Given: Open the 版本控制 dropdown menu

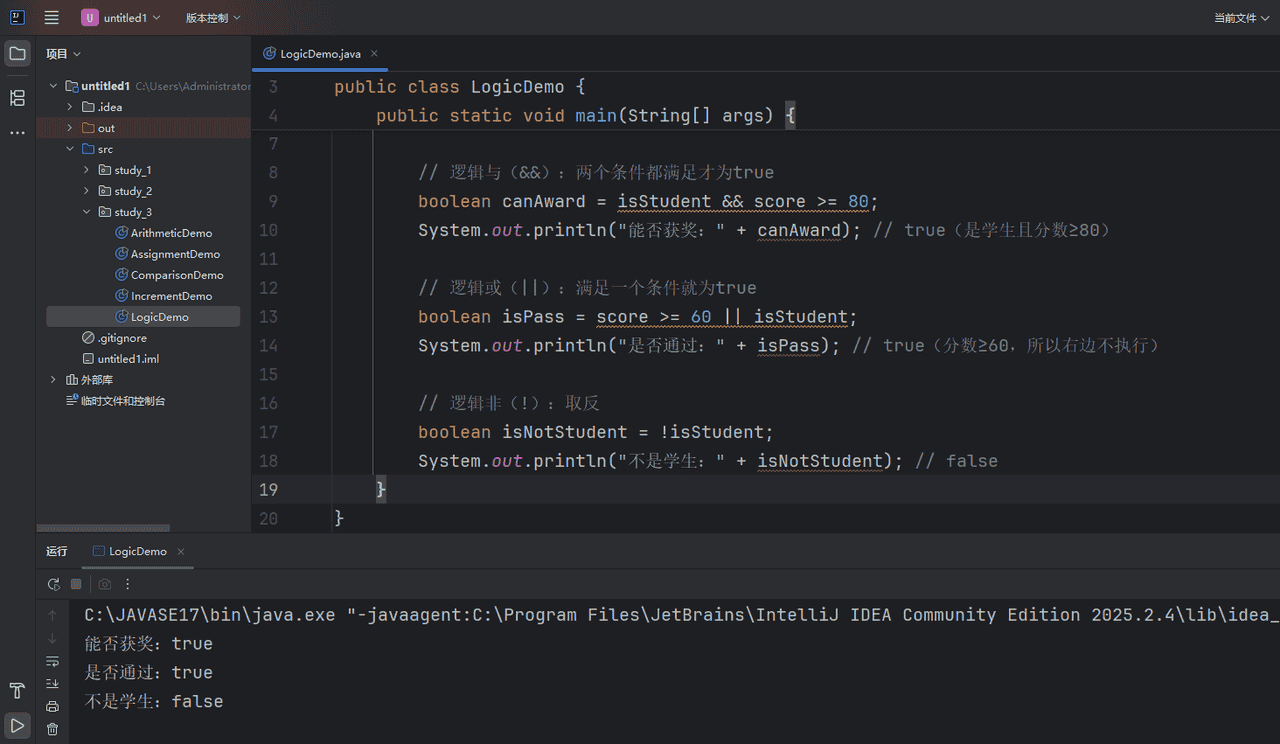Looking at the screenshot, I should [x=212, y=18].
